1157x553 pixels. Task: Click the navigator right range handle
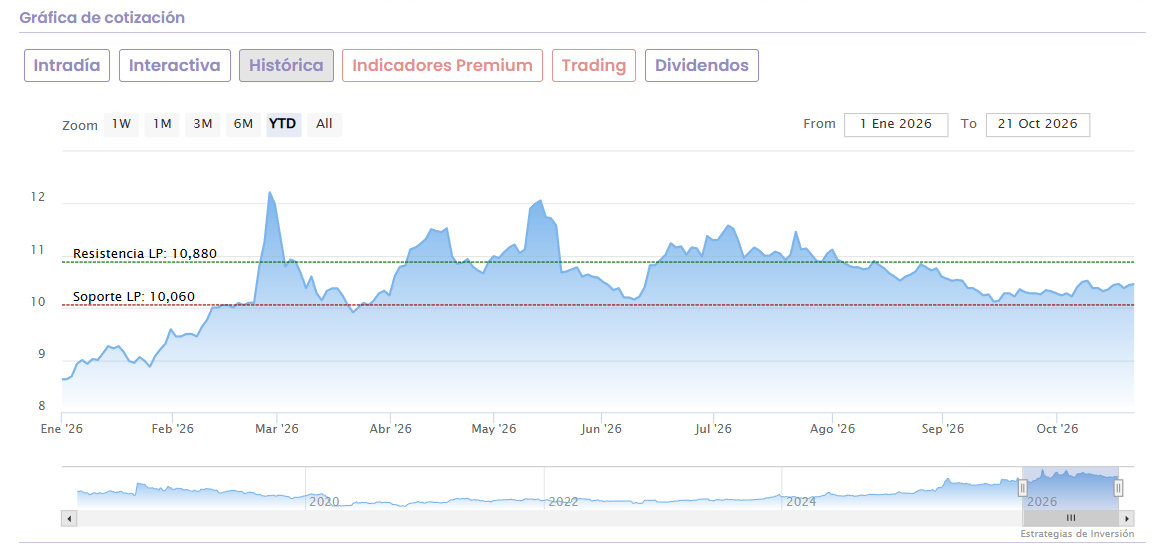[1119, 488]
